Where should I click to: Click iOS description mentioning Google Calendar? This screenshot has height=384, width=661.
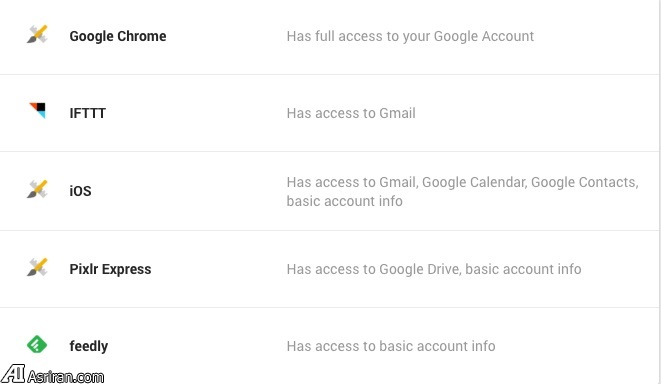tap(462, 182)
